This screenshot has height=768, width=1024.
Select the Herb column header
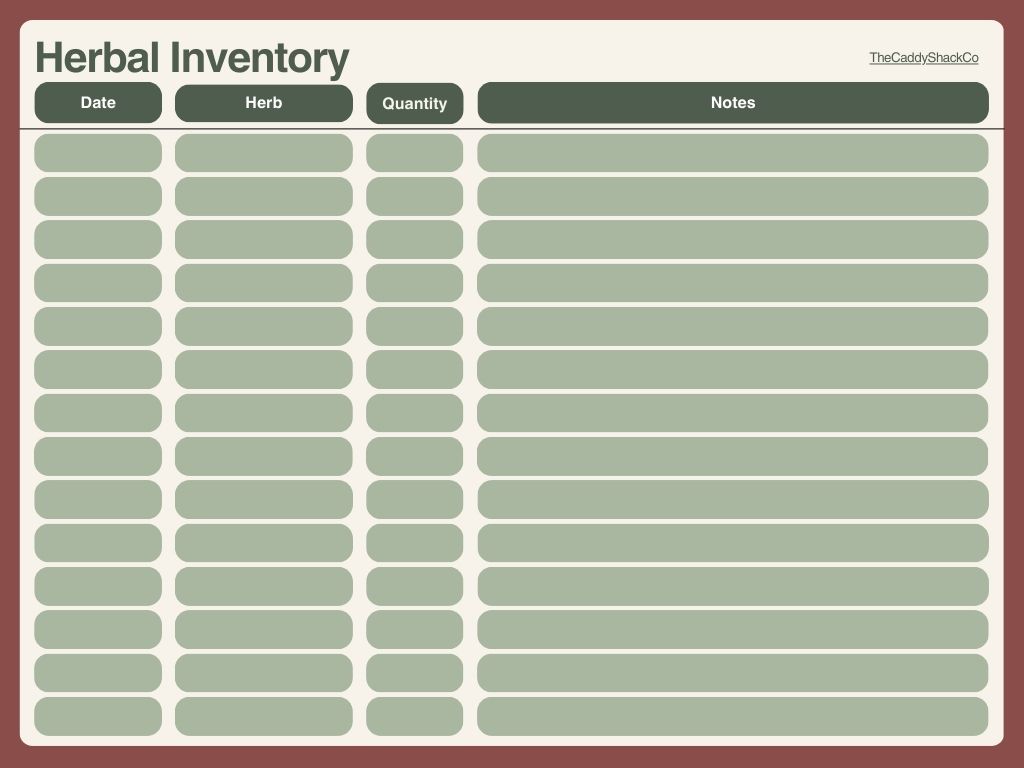tap(264, 103)
